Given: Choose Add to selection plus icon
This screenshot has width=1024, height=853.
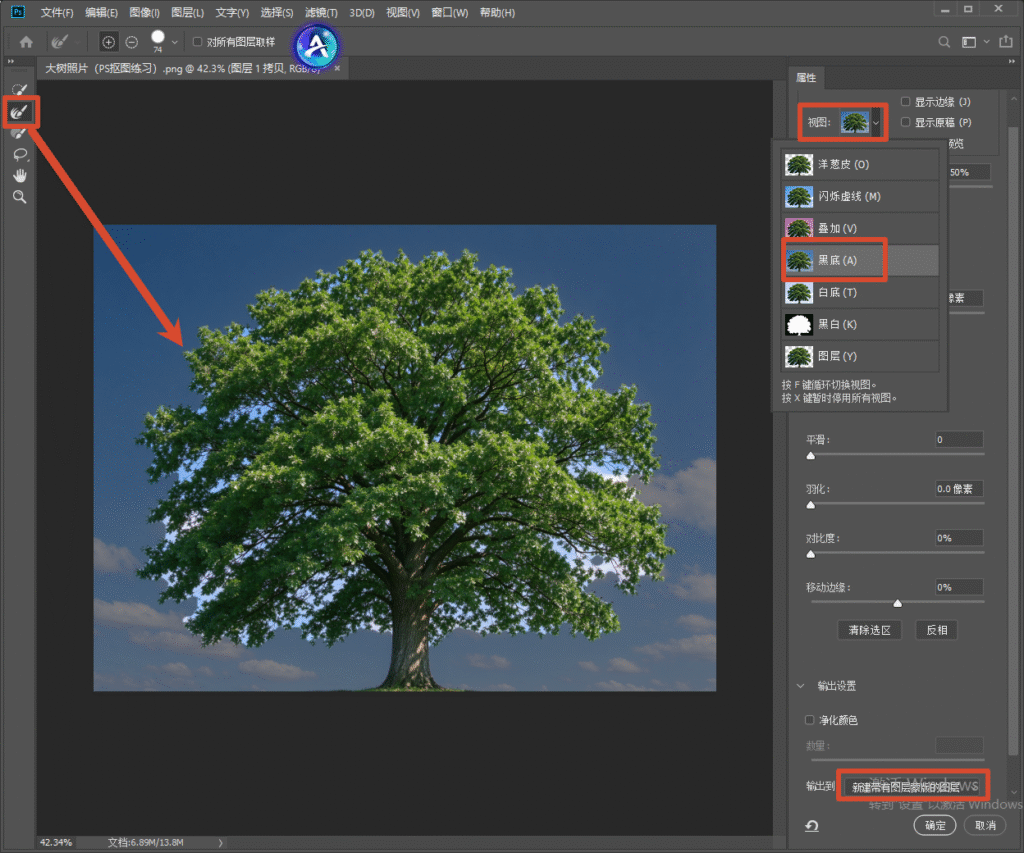Looking at the screenshot, I should pos(108,42).
